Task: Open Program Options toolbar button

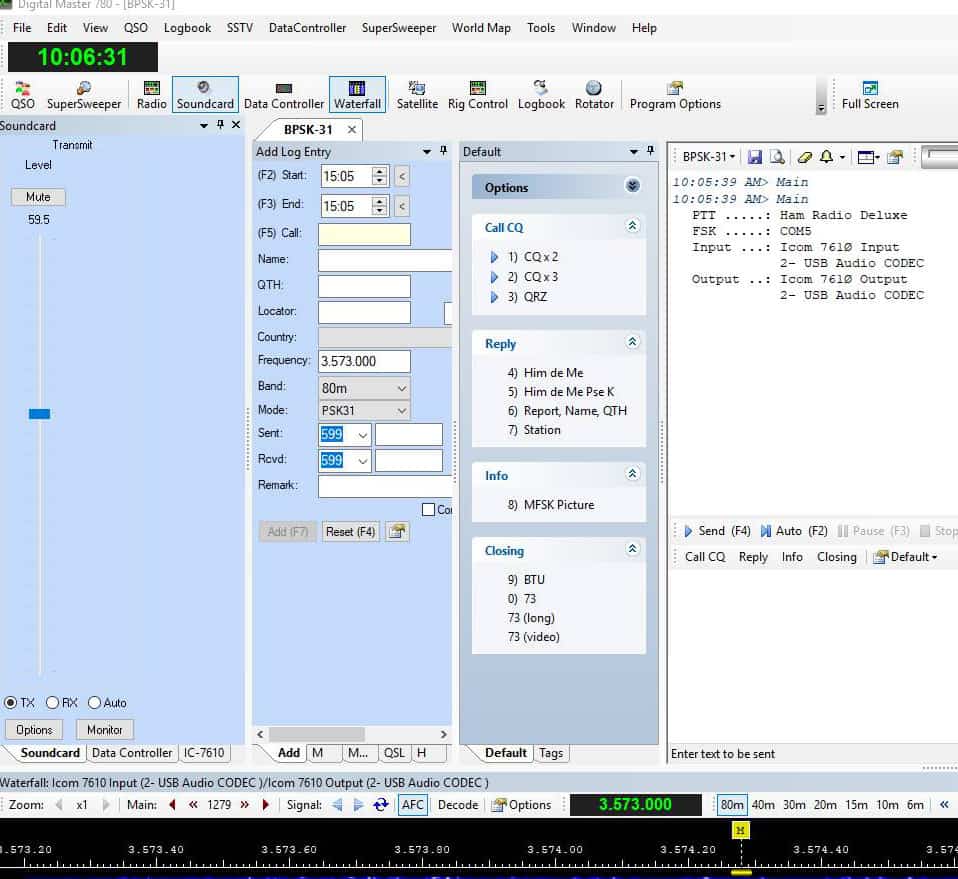Action: [675, 95]
